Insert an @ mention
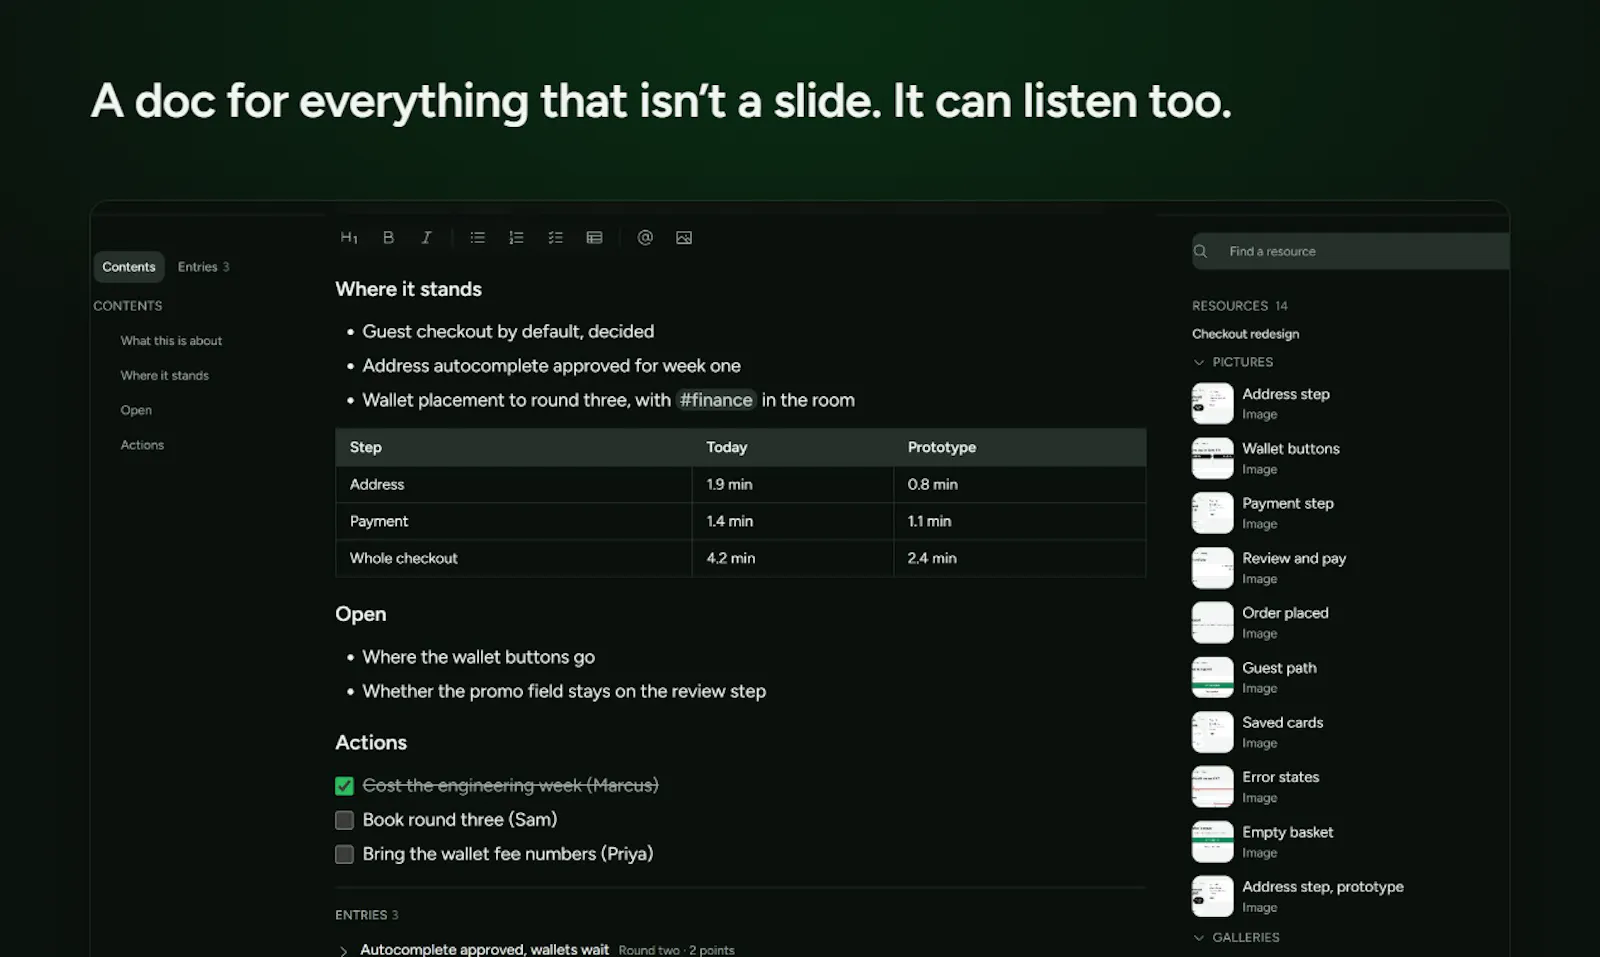The height and width of the screenshot is (957, 1600). point(645,238)
